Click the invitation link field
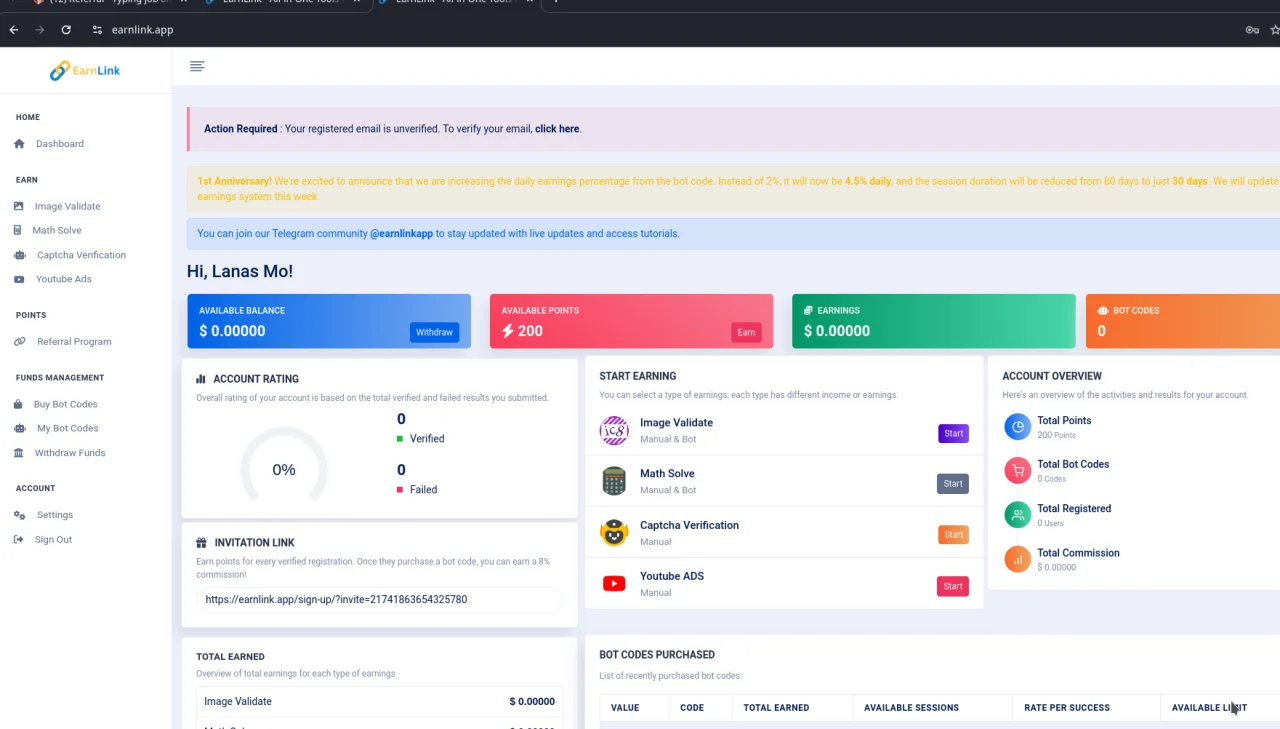Viewport: 1280px width, 729px height. (379, 600)
